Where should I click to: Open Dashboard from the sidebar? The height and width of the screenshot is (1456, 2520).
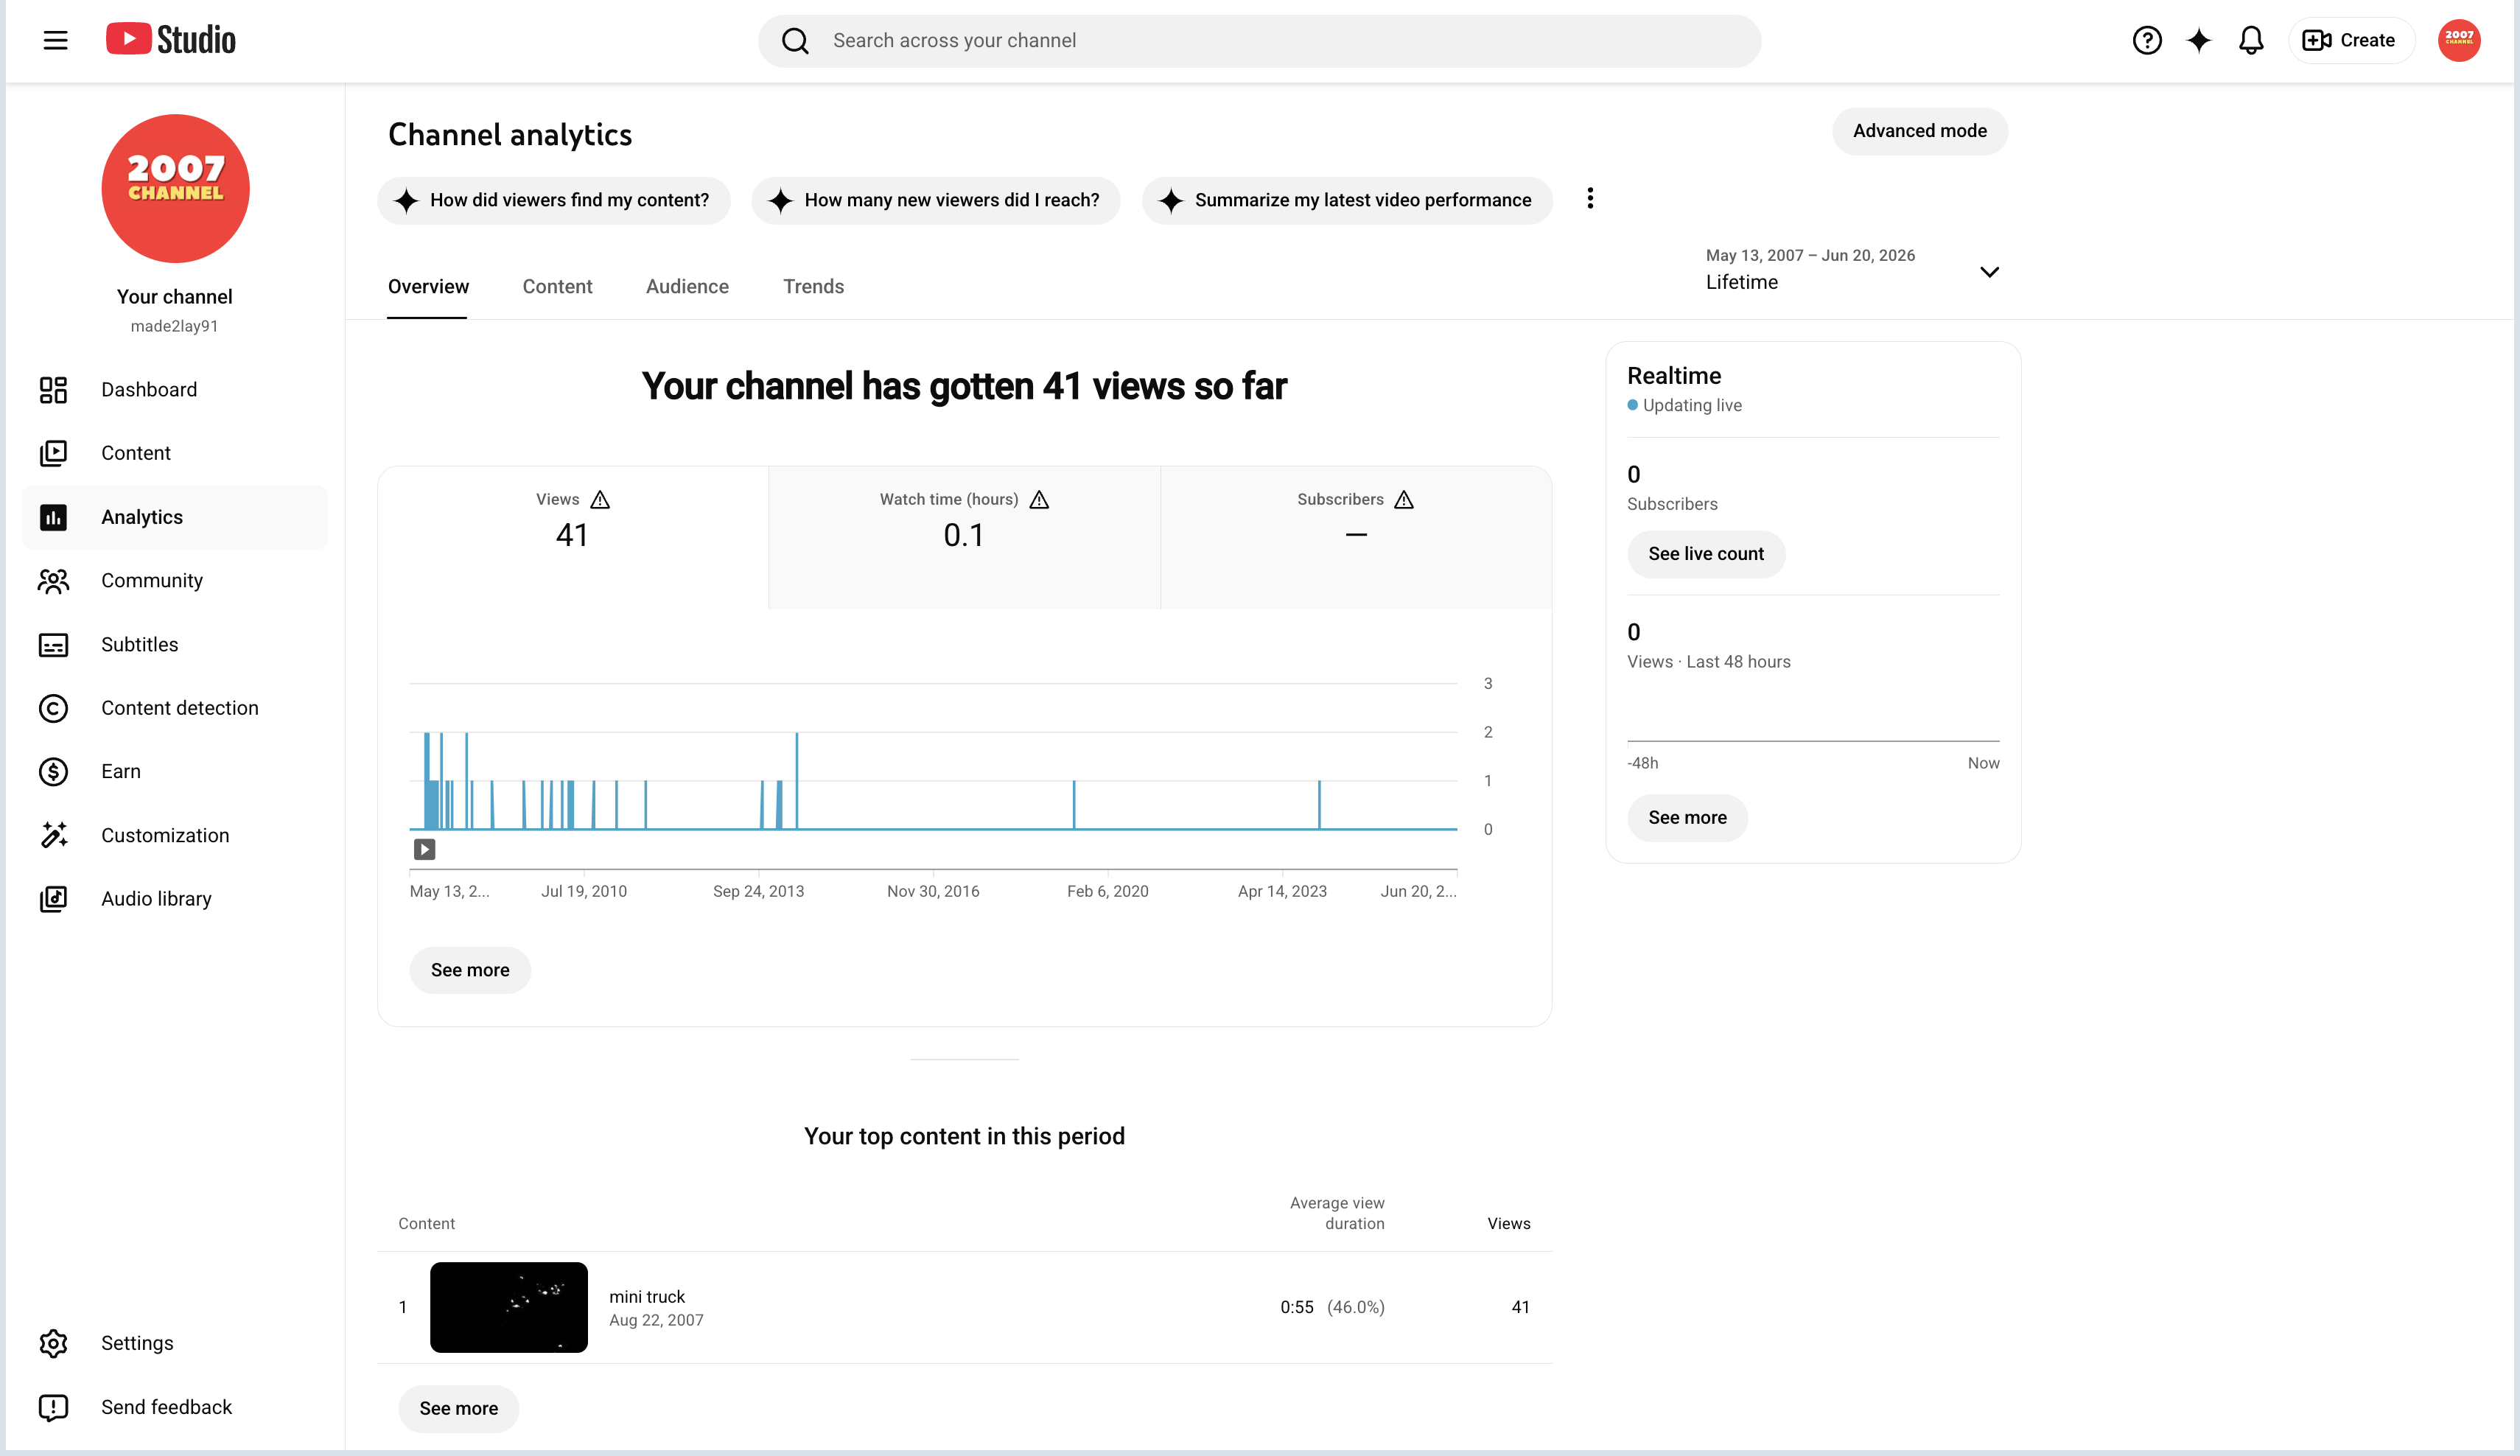click(x=175, y=390)
